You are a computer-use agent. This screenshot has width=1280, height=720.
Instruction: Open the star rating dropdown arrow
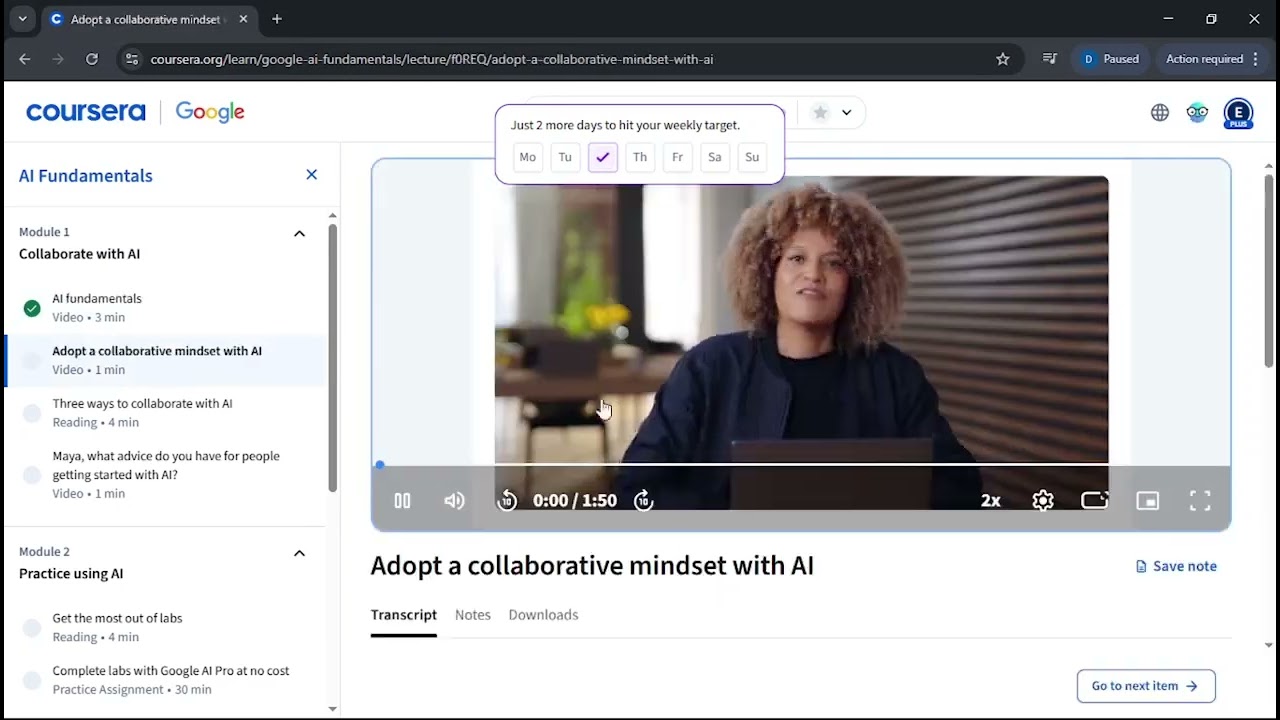point(846,112)
